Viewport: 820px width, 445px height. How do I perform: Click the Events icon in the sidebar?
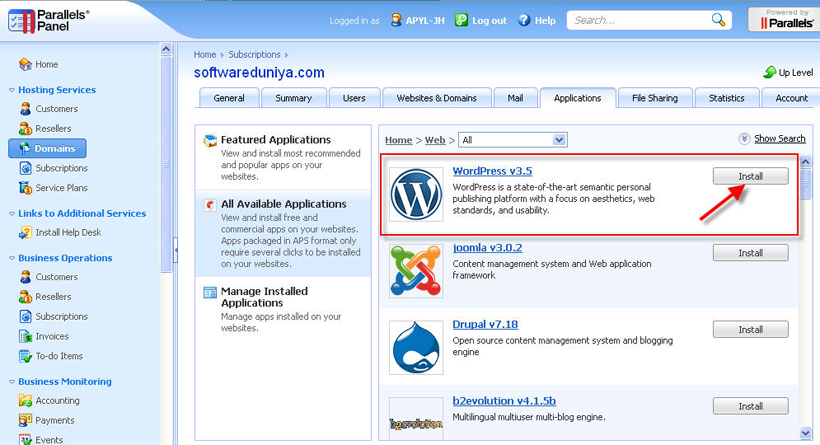pos(25,439)
